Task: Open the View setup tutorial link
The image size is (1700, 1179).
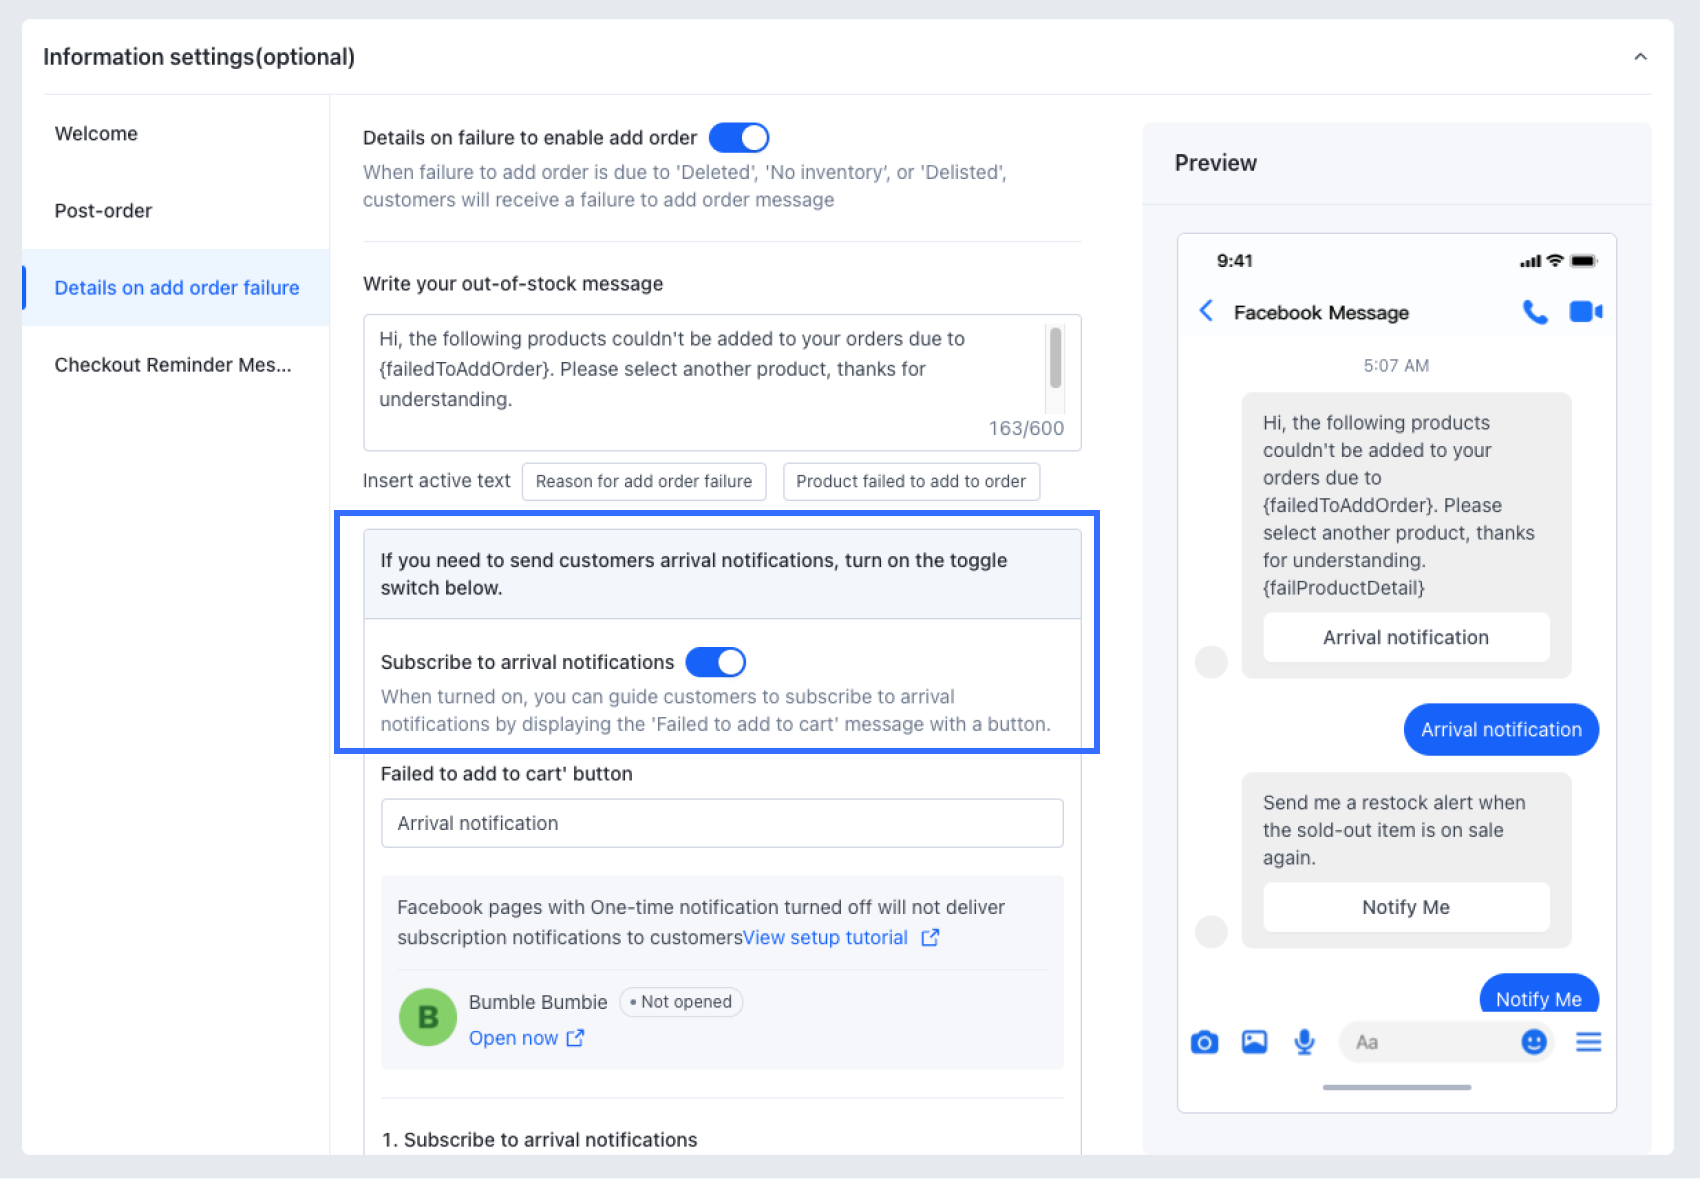Action: point(825,938)
